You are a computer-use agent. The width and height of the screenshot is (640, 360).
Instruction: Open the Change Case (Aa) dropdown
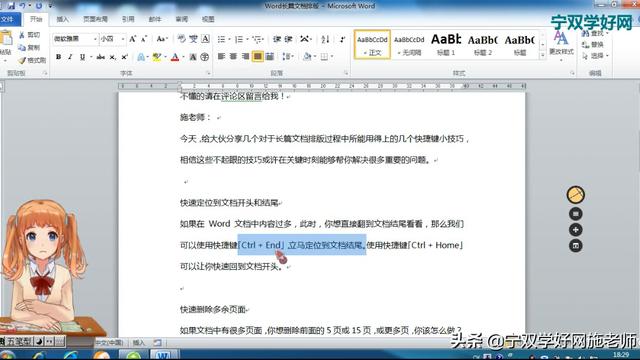pos(162,39)
